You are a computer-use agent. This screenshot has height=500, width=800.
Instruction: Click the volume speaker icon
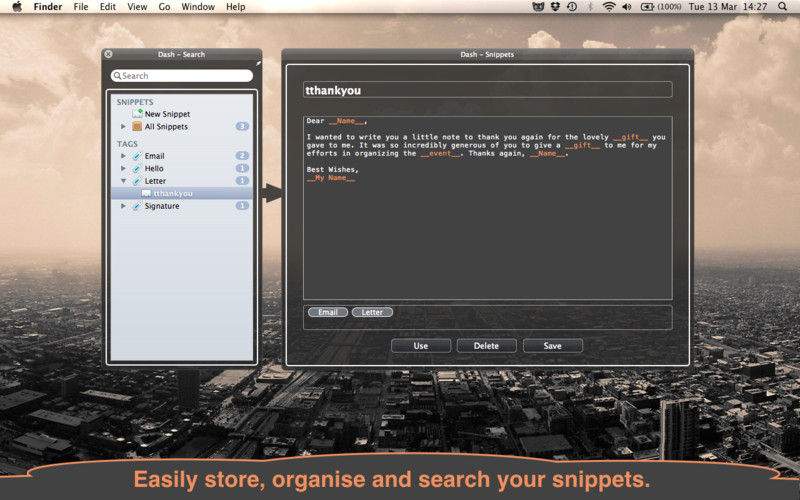627,7
